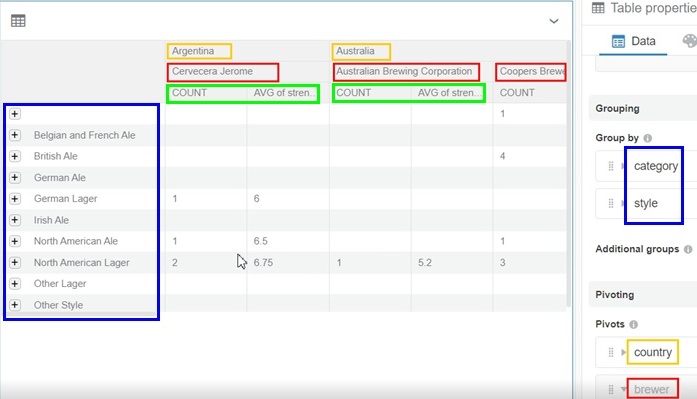Click COUNT header under Australian Brewing Corporation
This screenshot has height=399, width=697.
(353, 93)
